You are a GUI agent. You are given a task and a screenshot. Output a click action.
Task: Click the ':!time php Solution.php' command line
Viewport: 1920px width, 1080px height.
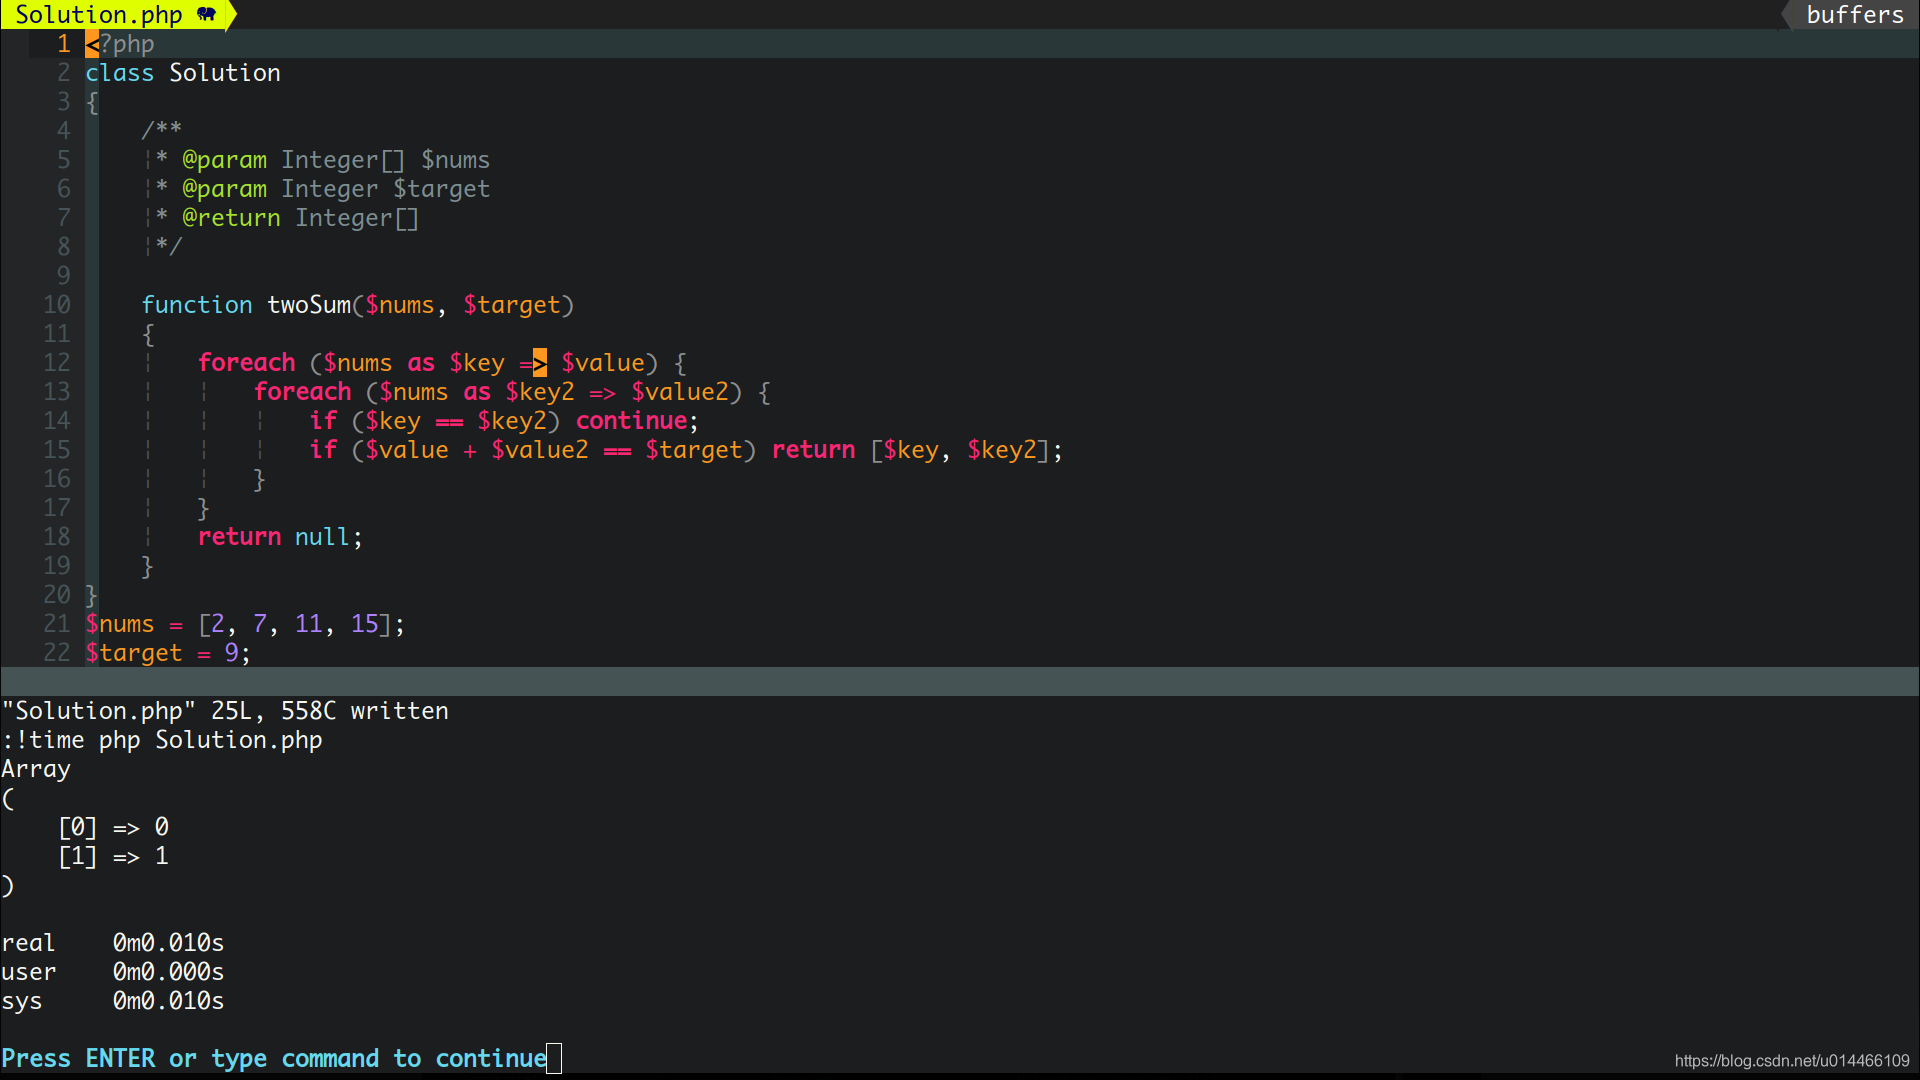[162, 740]
